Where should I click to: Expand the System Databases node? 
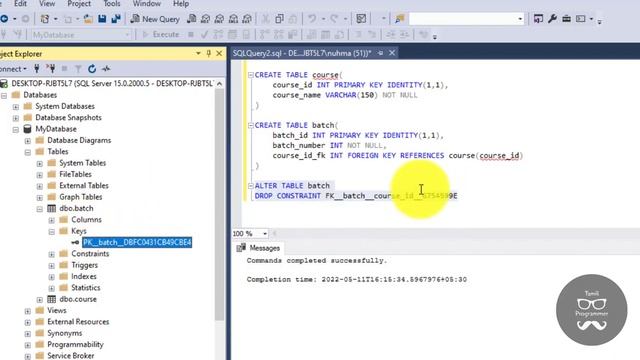[16, 107]
